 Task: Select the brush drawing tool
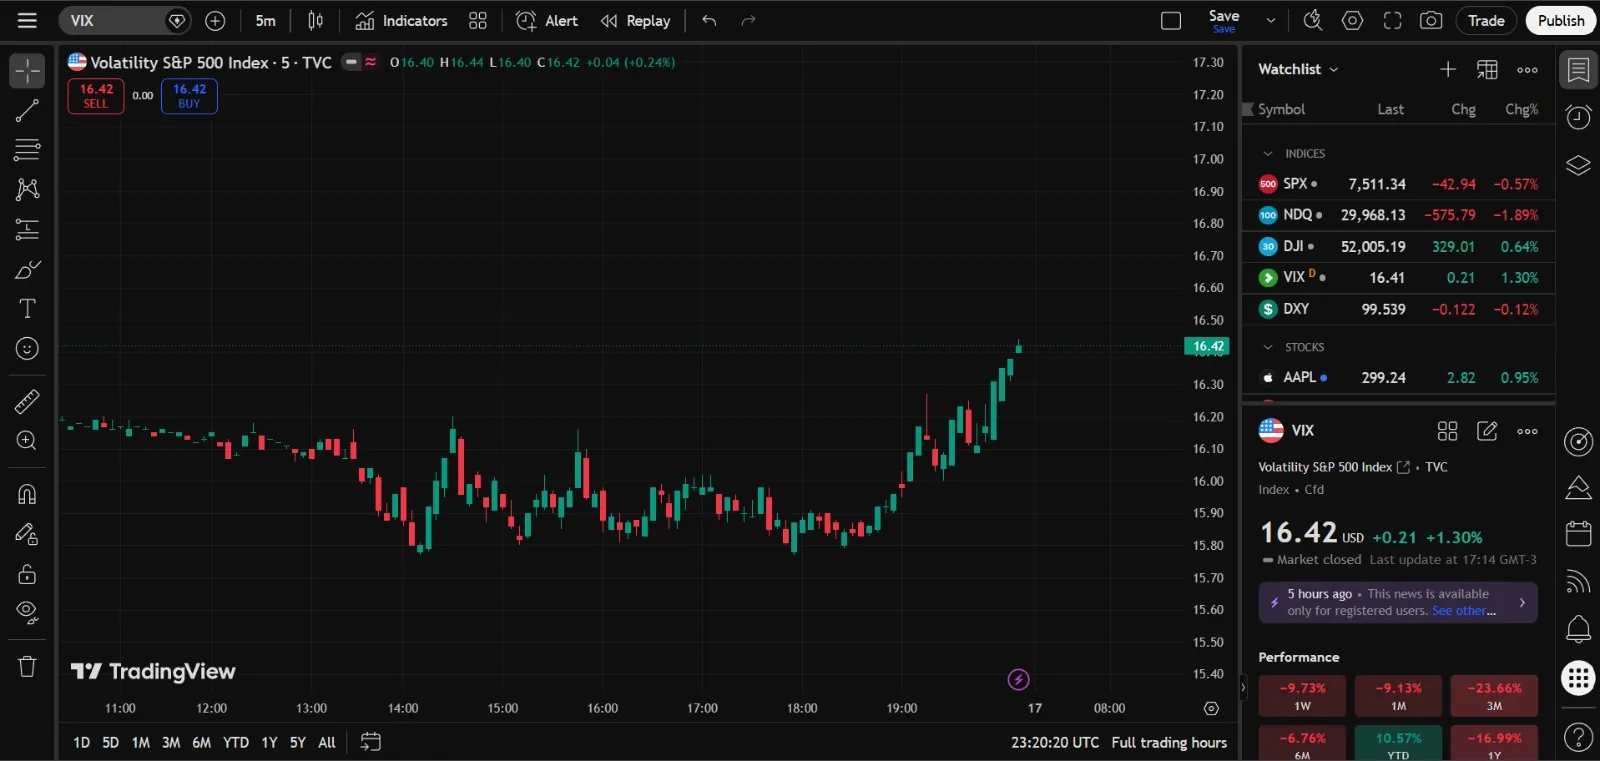(27, 269)
